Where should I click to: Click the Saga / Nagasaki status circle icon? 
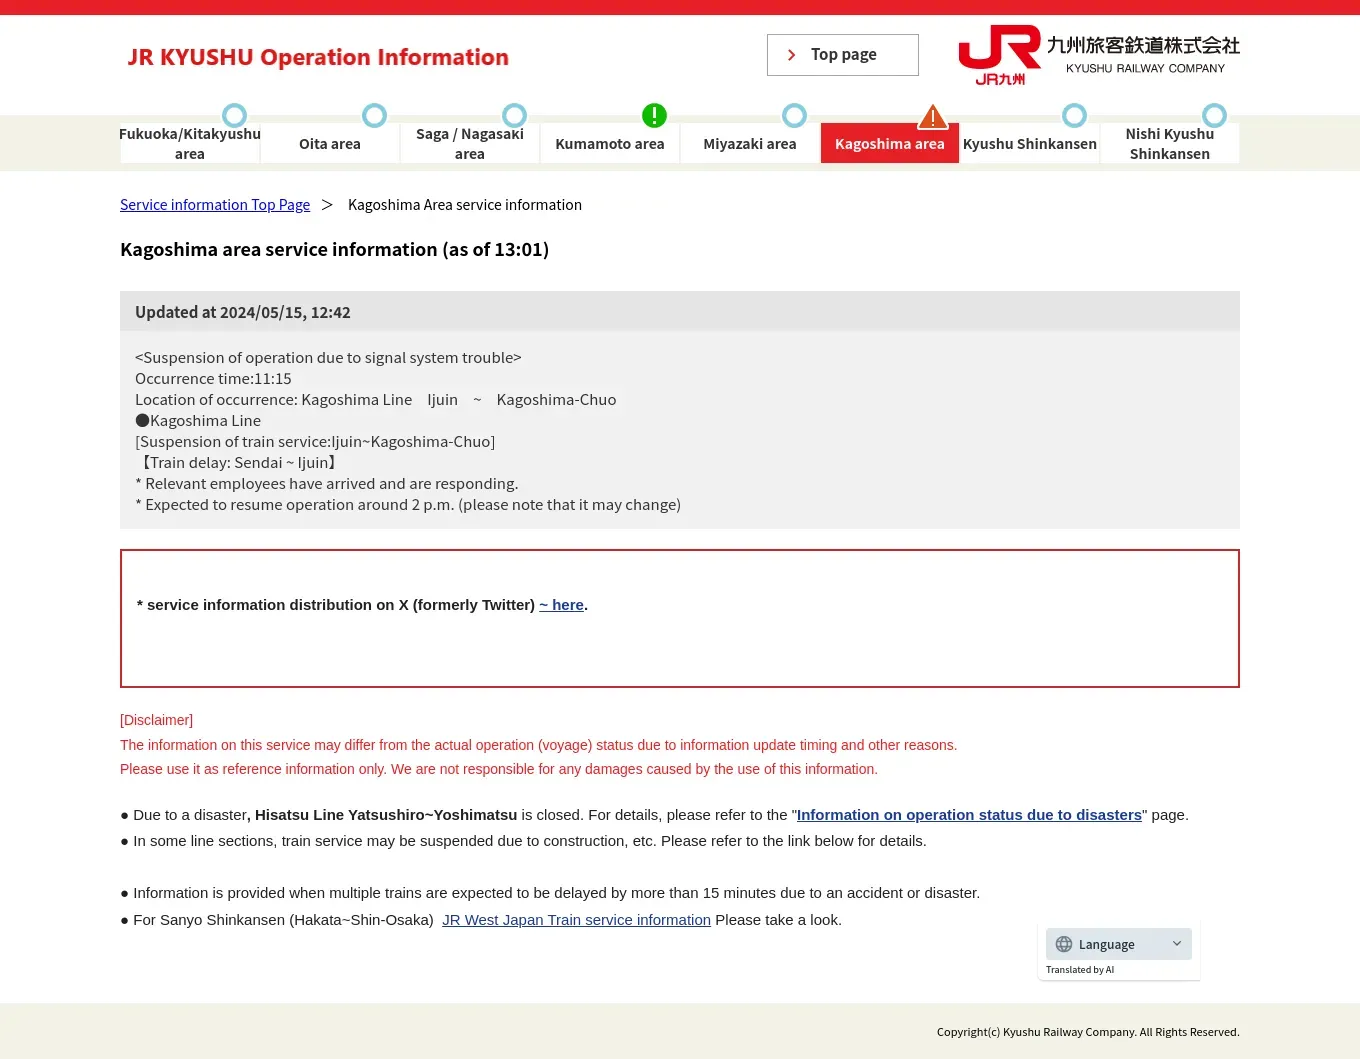click(x=514, y=115)
